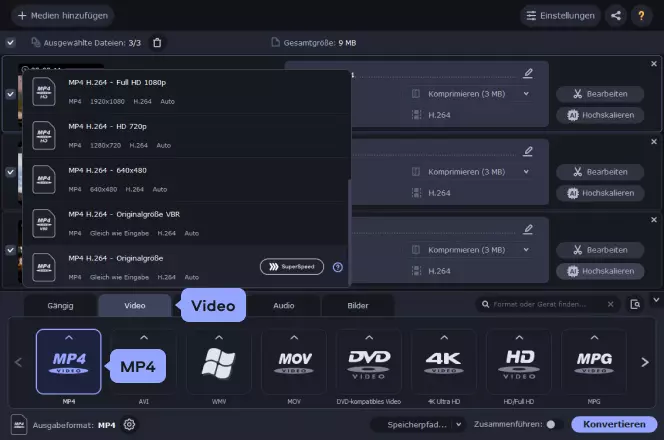Screen dimensions: 664x440
Task: Toggle the select-all files checkbox
Action: pos(11,42)
